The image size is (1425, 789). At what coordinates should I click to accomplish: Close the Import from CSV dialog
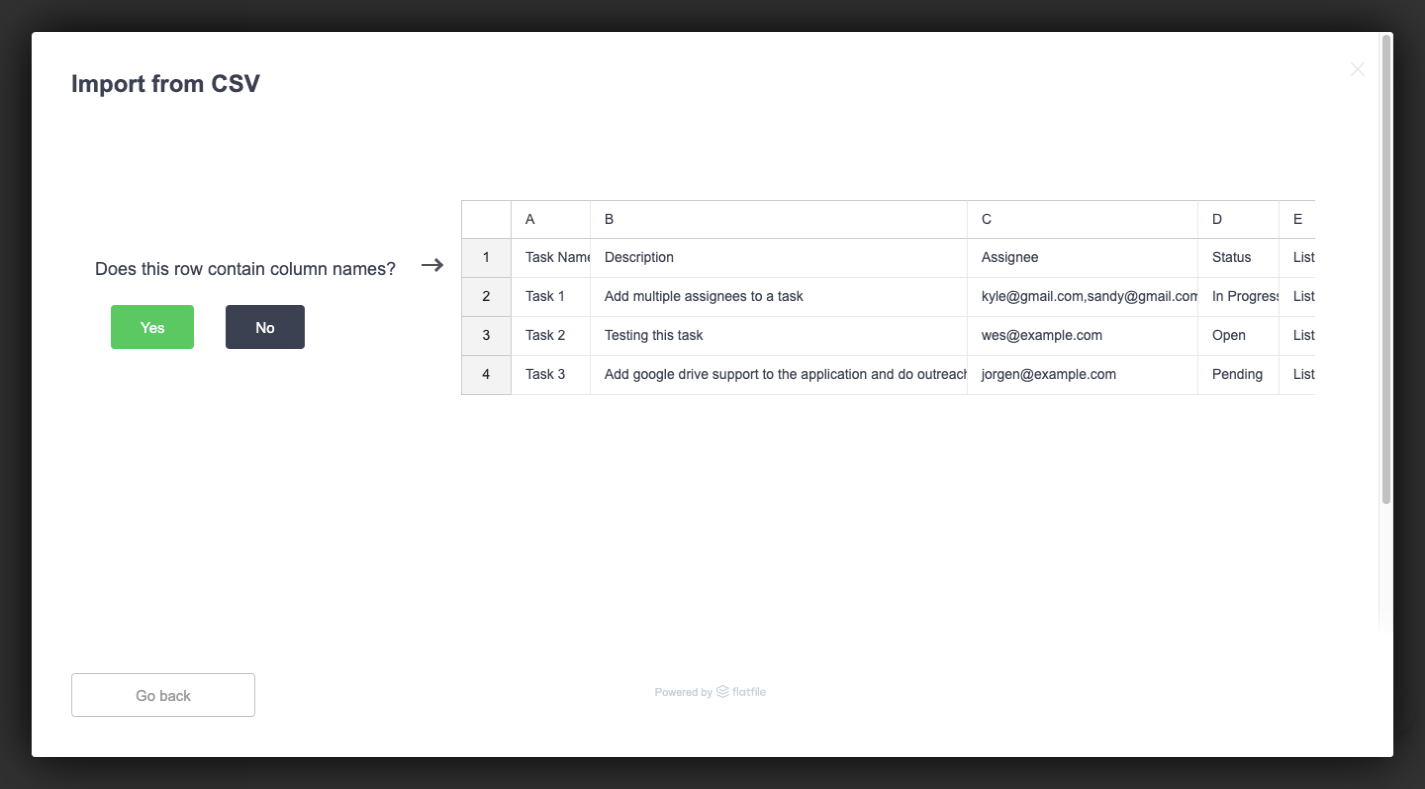1357,69
